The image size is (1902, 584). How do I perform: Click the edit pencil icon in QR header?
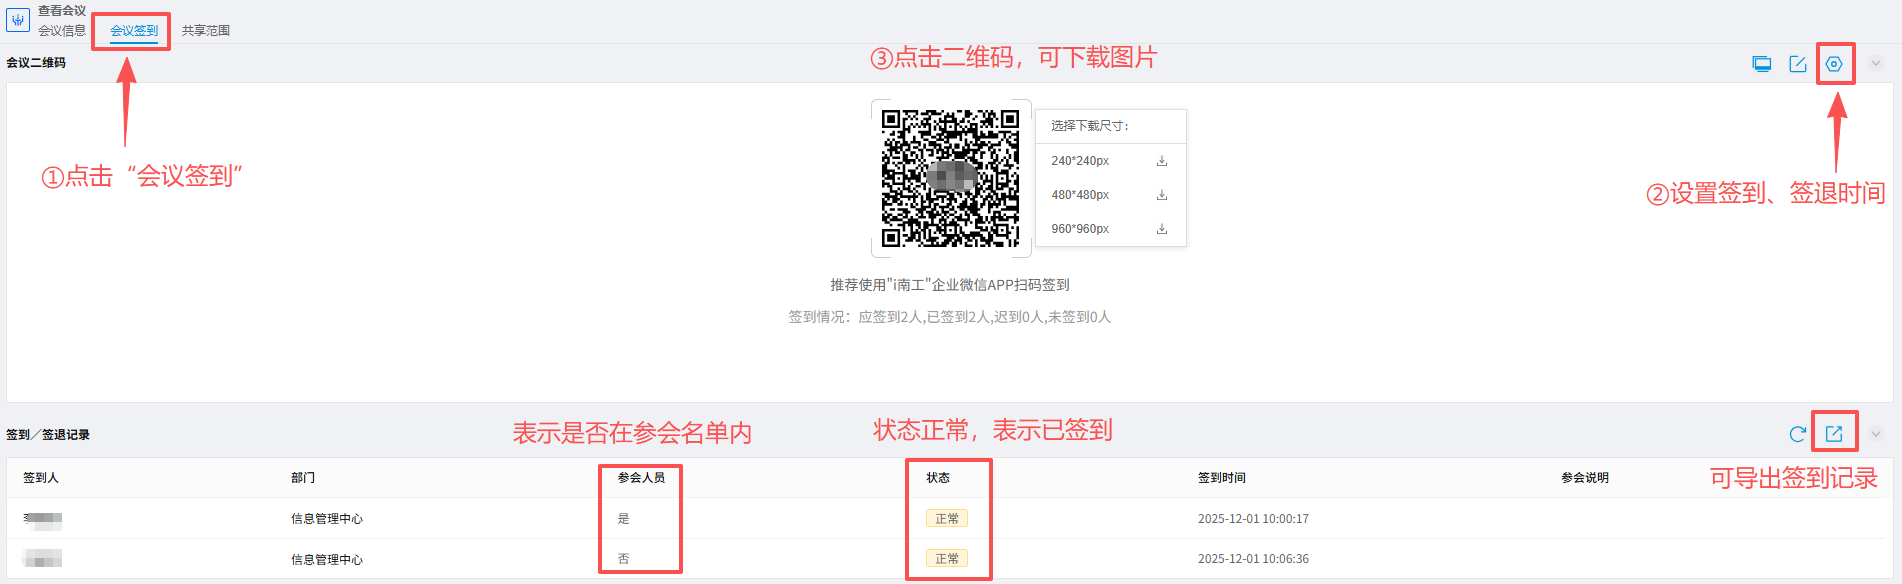pyautogui.click(x=1798, y=64)
